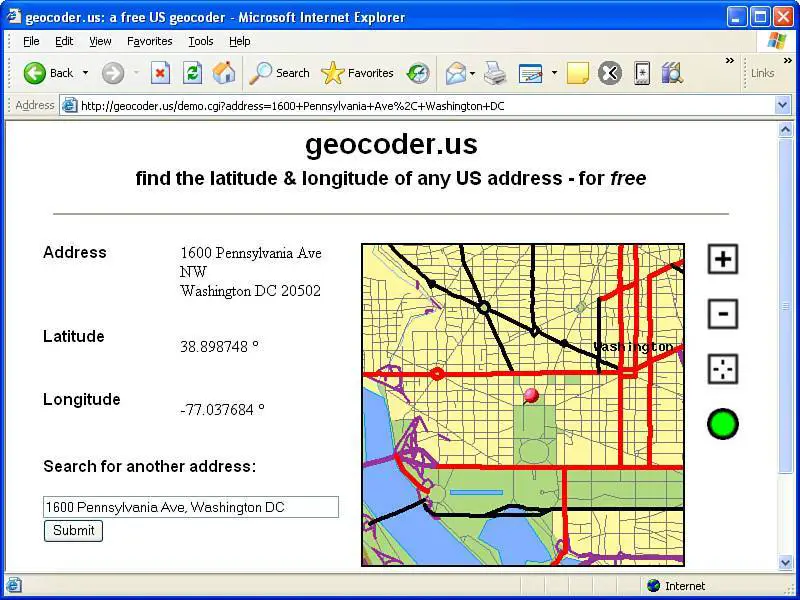Open the Back button history dropdown arrow
This screenshot has height=600, width=800.
coord(85,73)
